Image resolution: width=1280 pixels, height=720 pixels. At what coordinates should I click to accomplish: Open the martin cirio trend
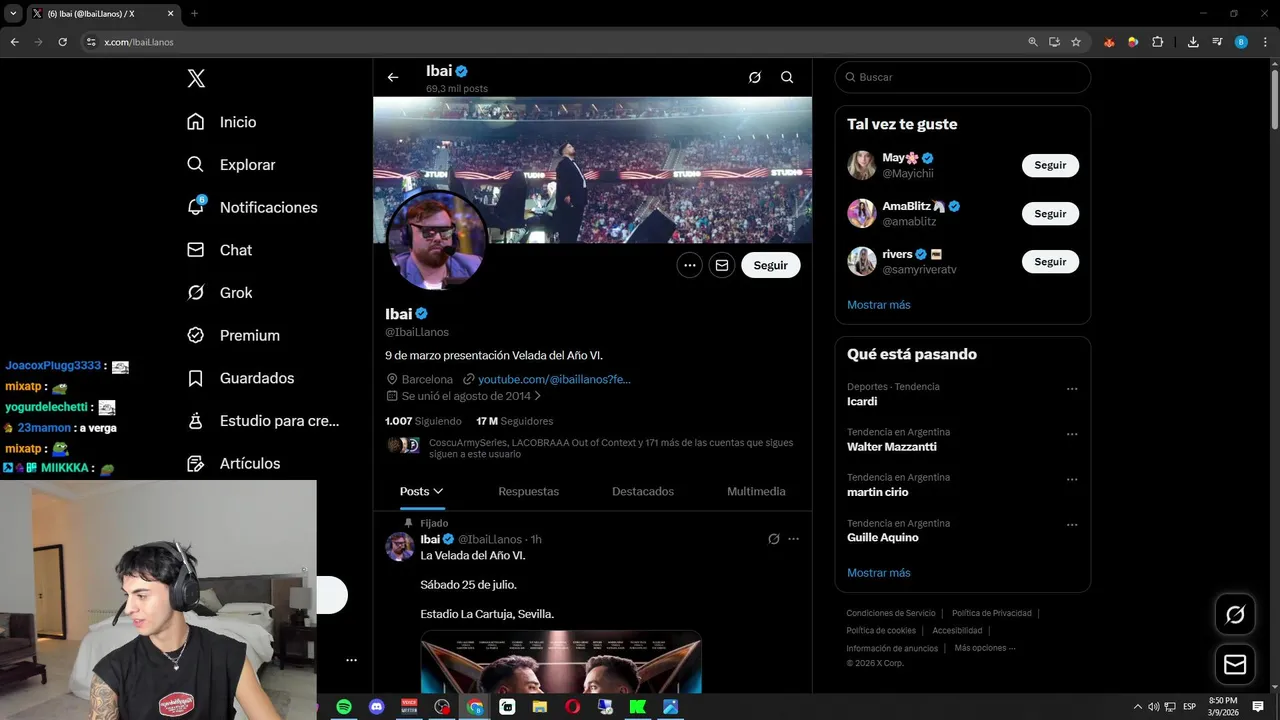tap(878, 492)
